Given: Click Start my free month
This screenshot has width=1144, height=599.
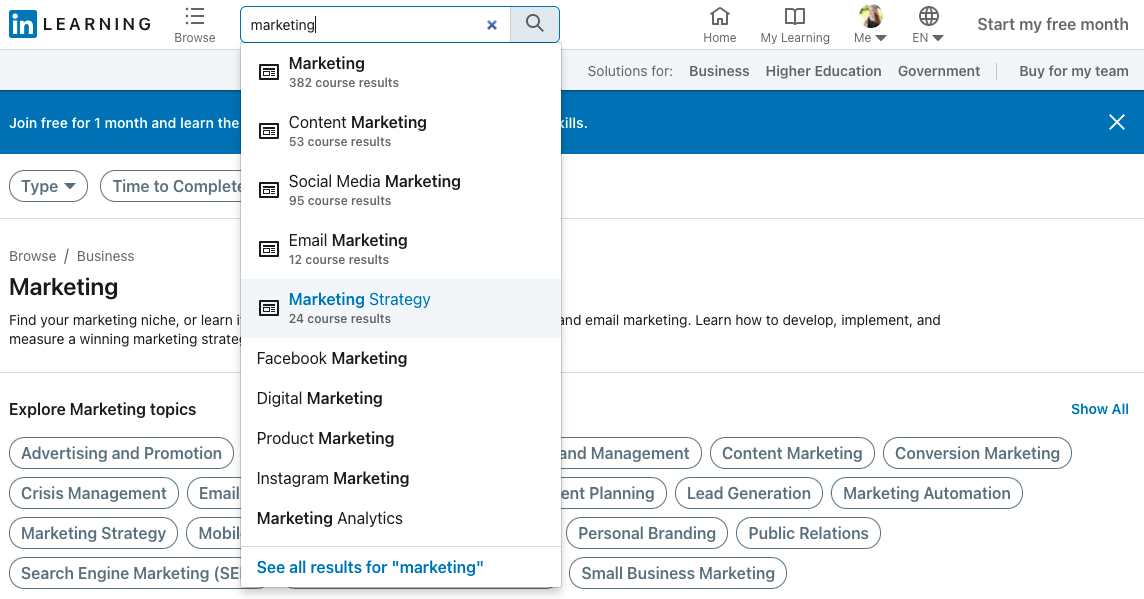Looking at the screenshot, I should tap(1053, 24).
